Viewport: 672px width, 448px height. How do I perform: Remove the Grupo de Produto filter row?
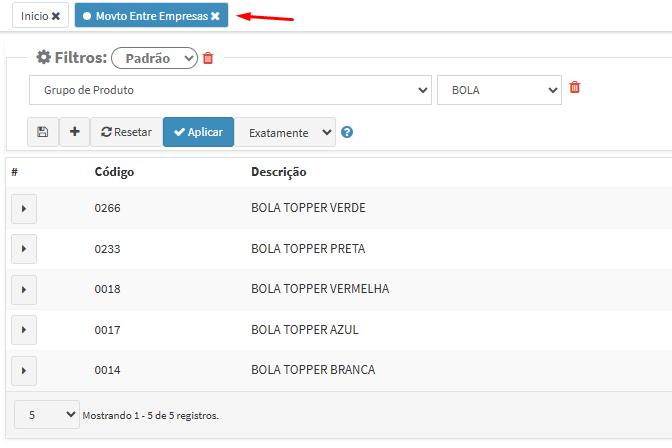[x=574, y=88]
